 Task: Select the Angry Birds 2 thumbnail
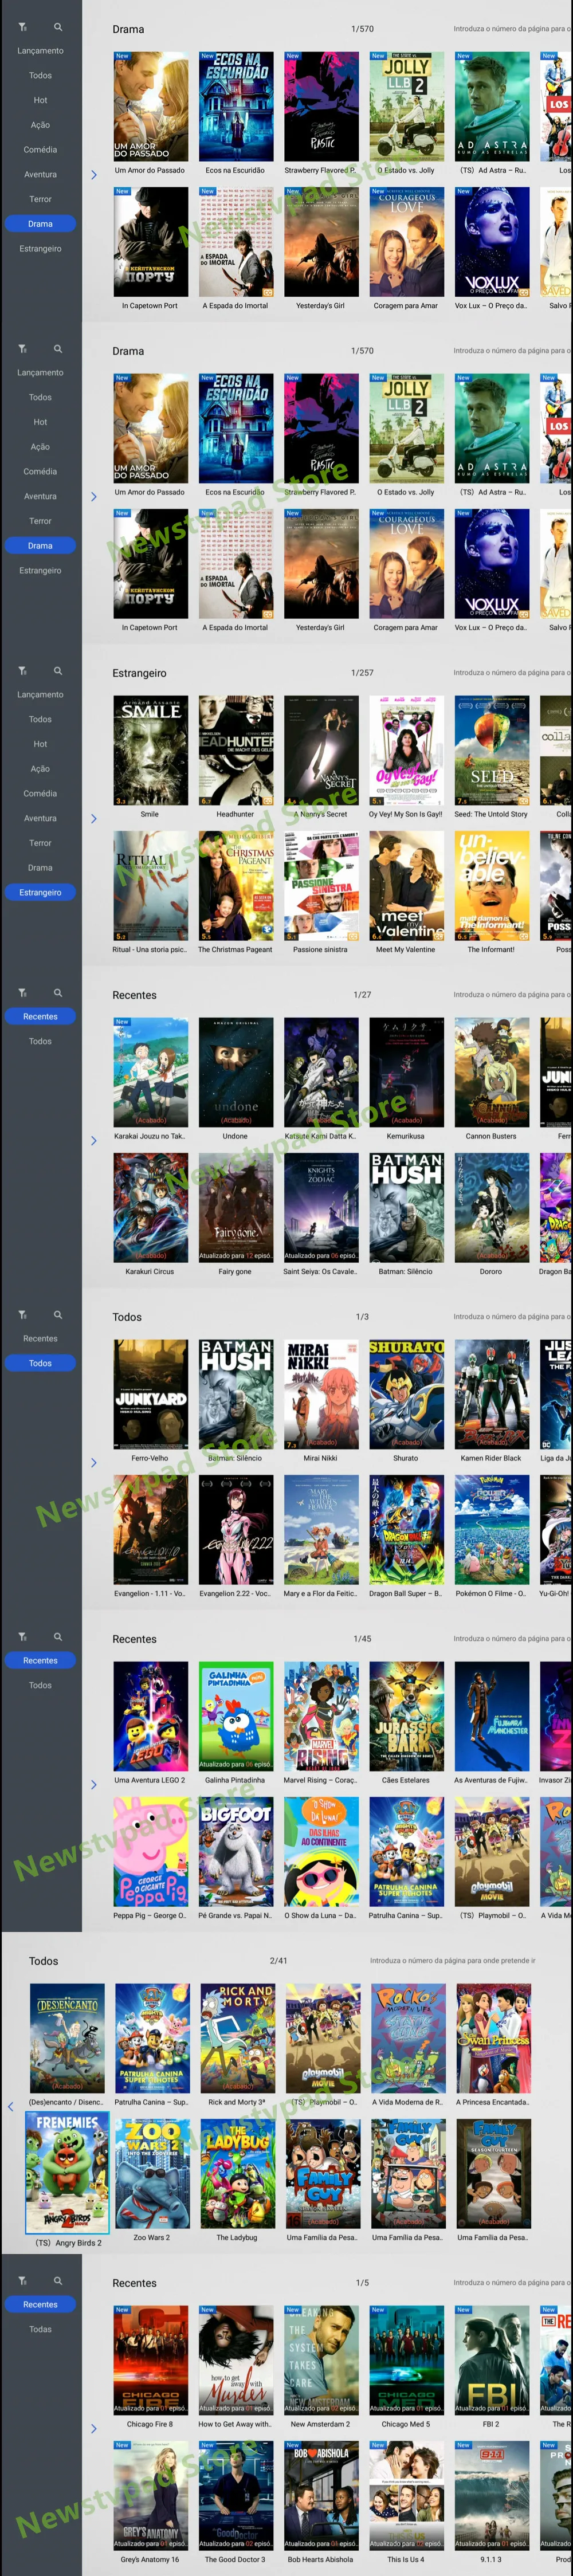[67, 2173]
